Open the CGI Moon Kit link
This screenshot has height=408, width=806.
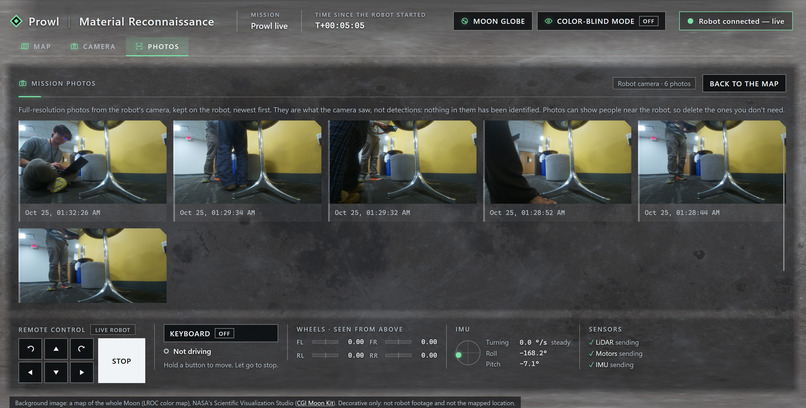pyautogui.click(x=315, y=403)
